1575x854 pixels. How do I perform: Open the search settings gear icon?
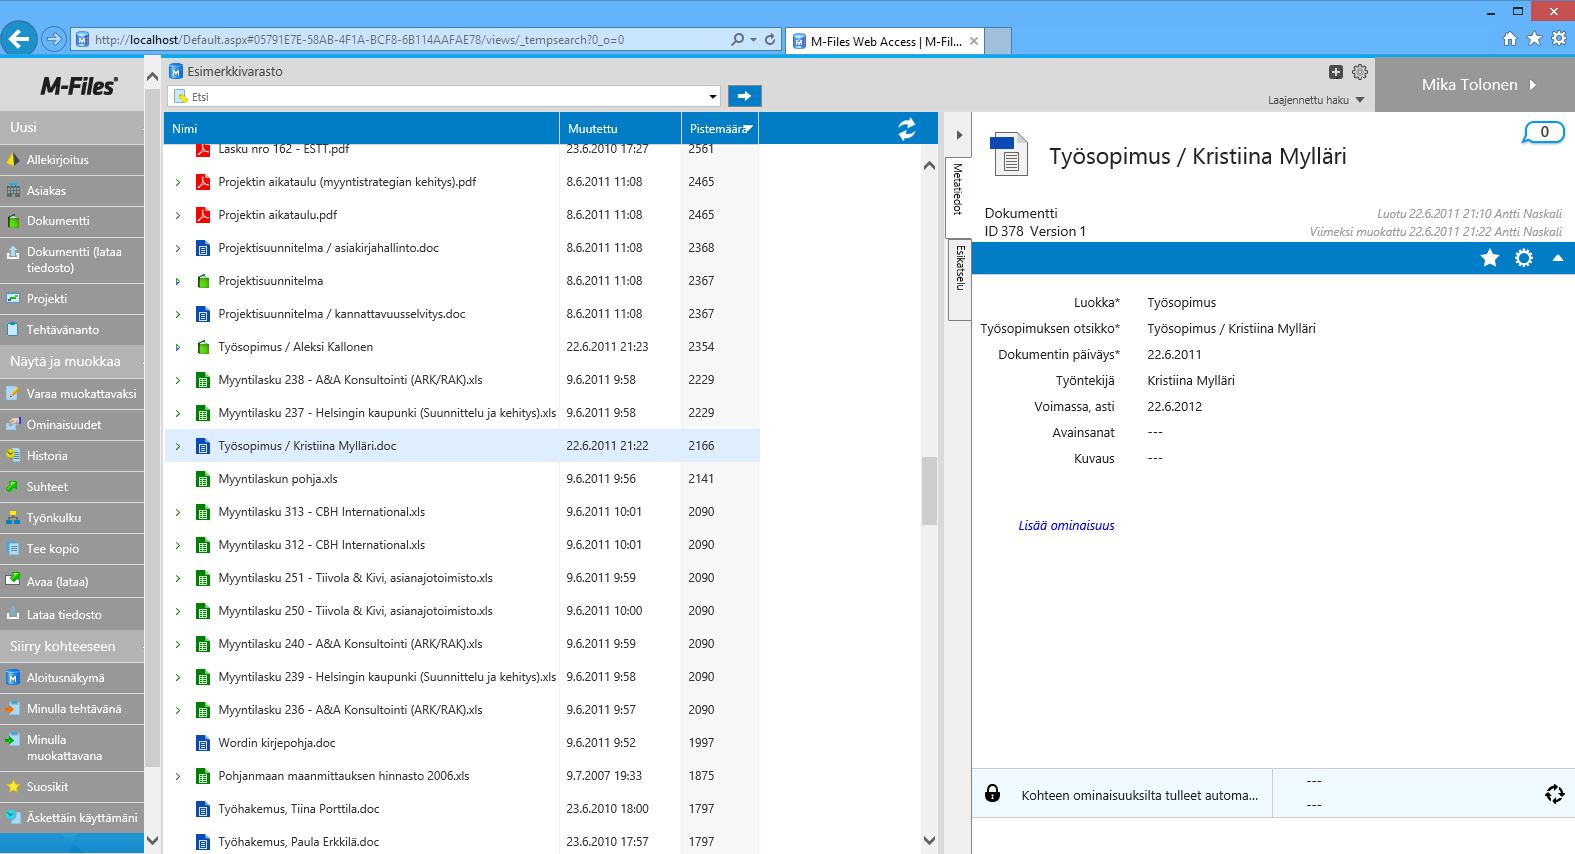coord(1360,72)
